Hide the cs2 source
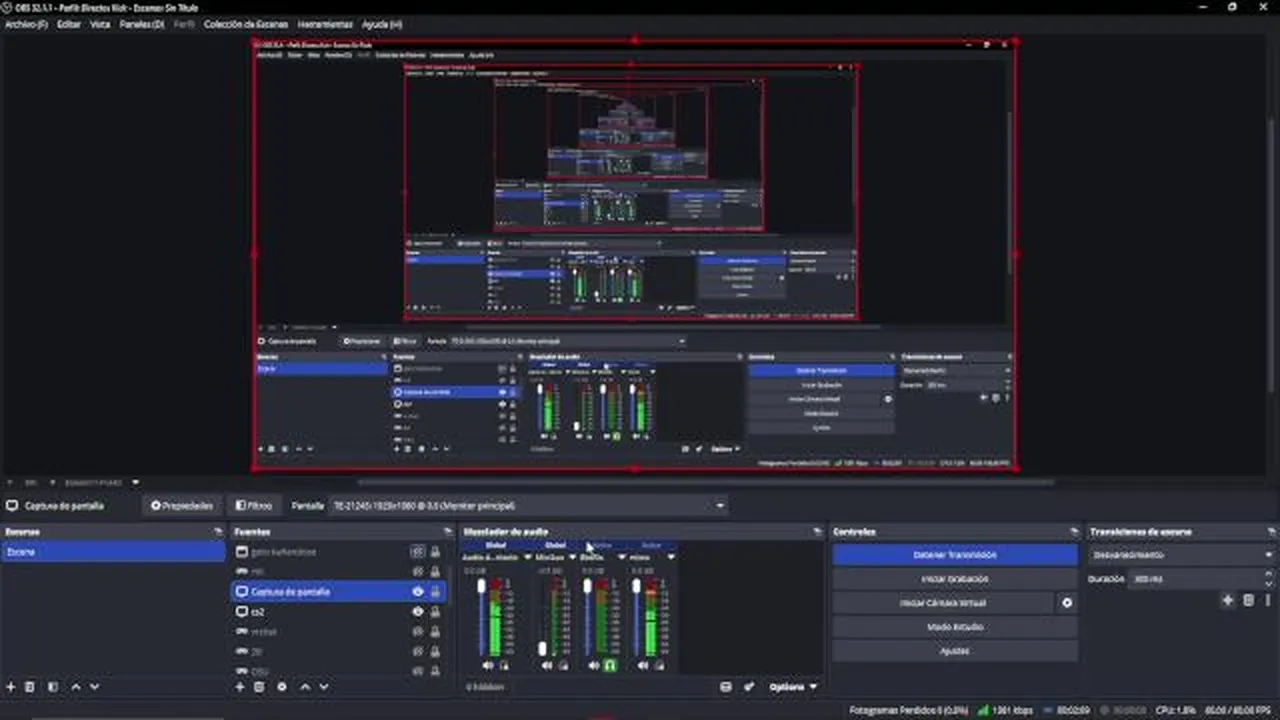The image size is (1280, 720). 418,612
